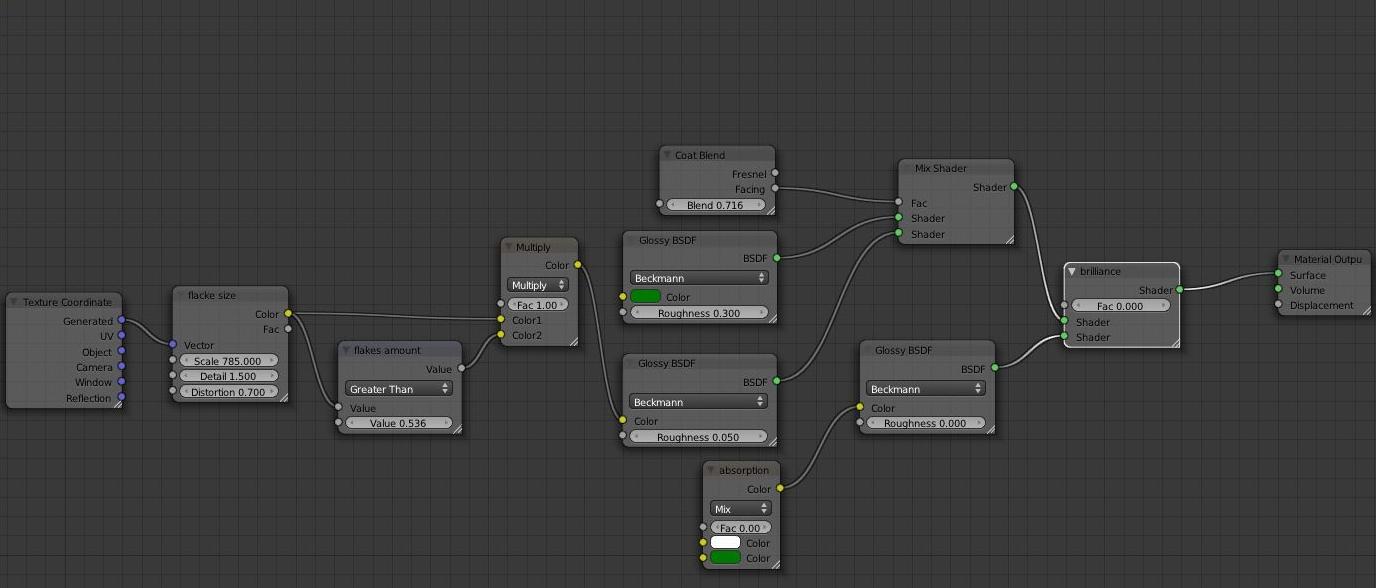Select the flacke size node header
The width and height of the screenshot is (1376, 588).
coord(231,295)
